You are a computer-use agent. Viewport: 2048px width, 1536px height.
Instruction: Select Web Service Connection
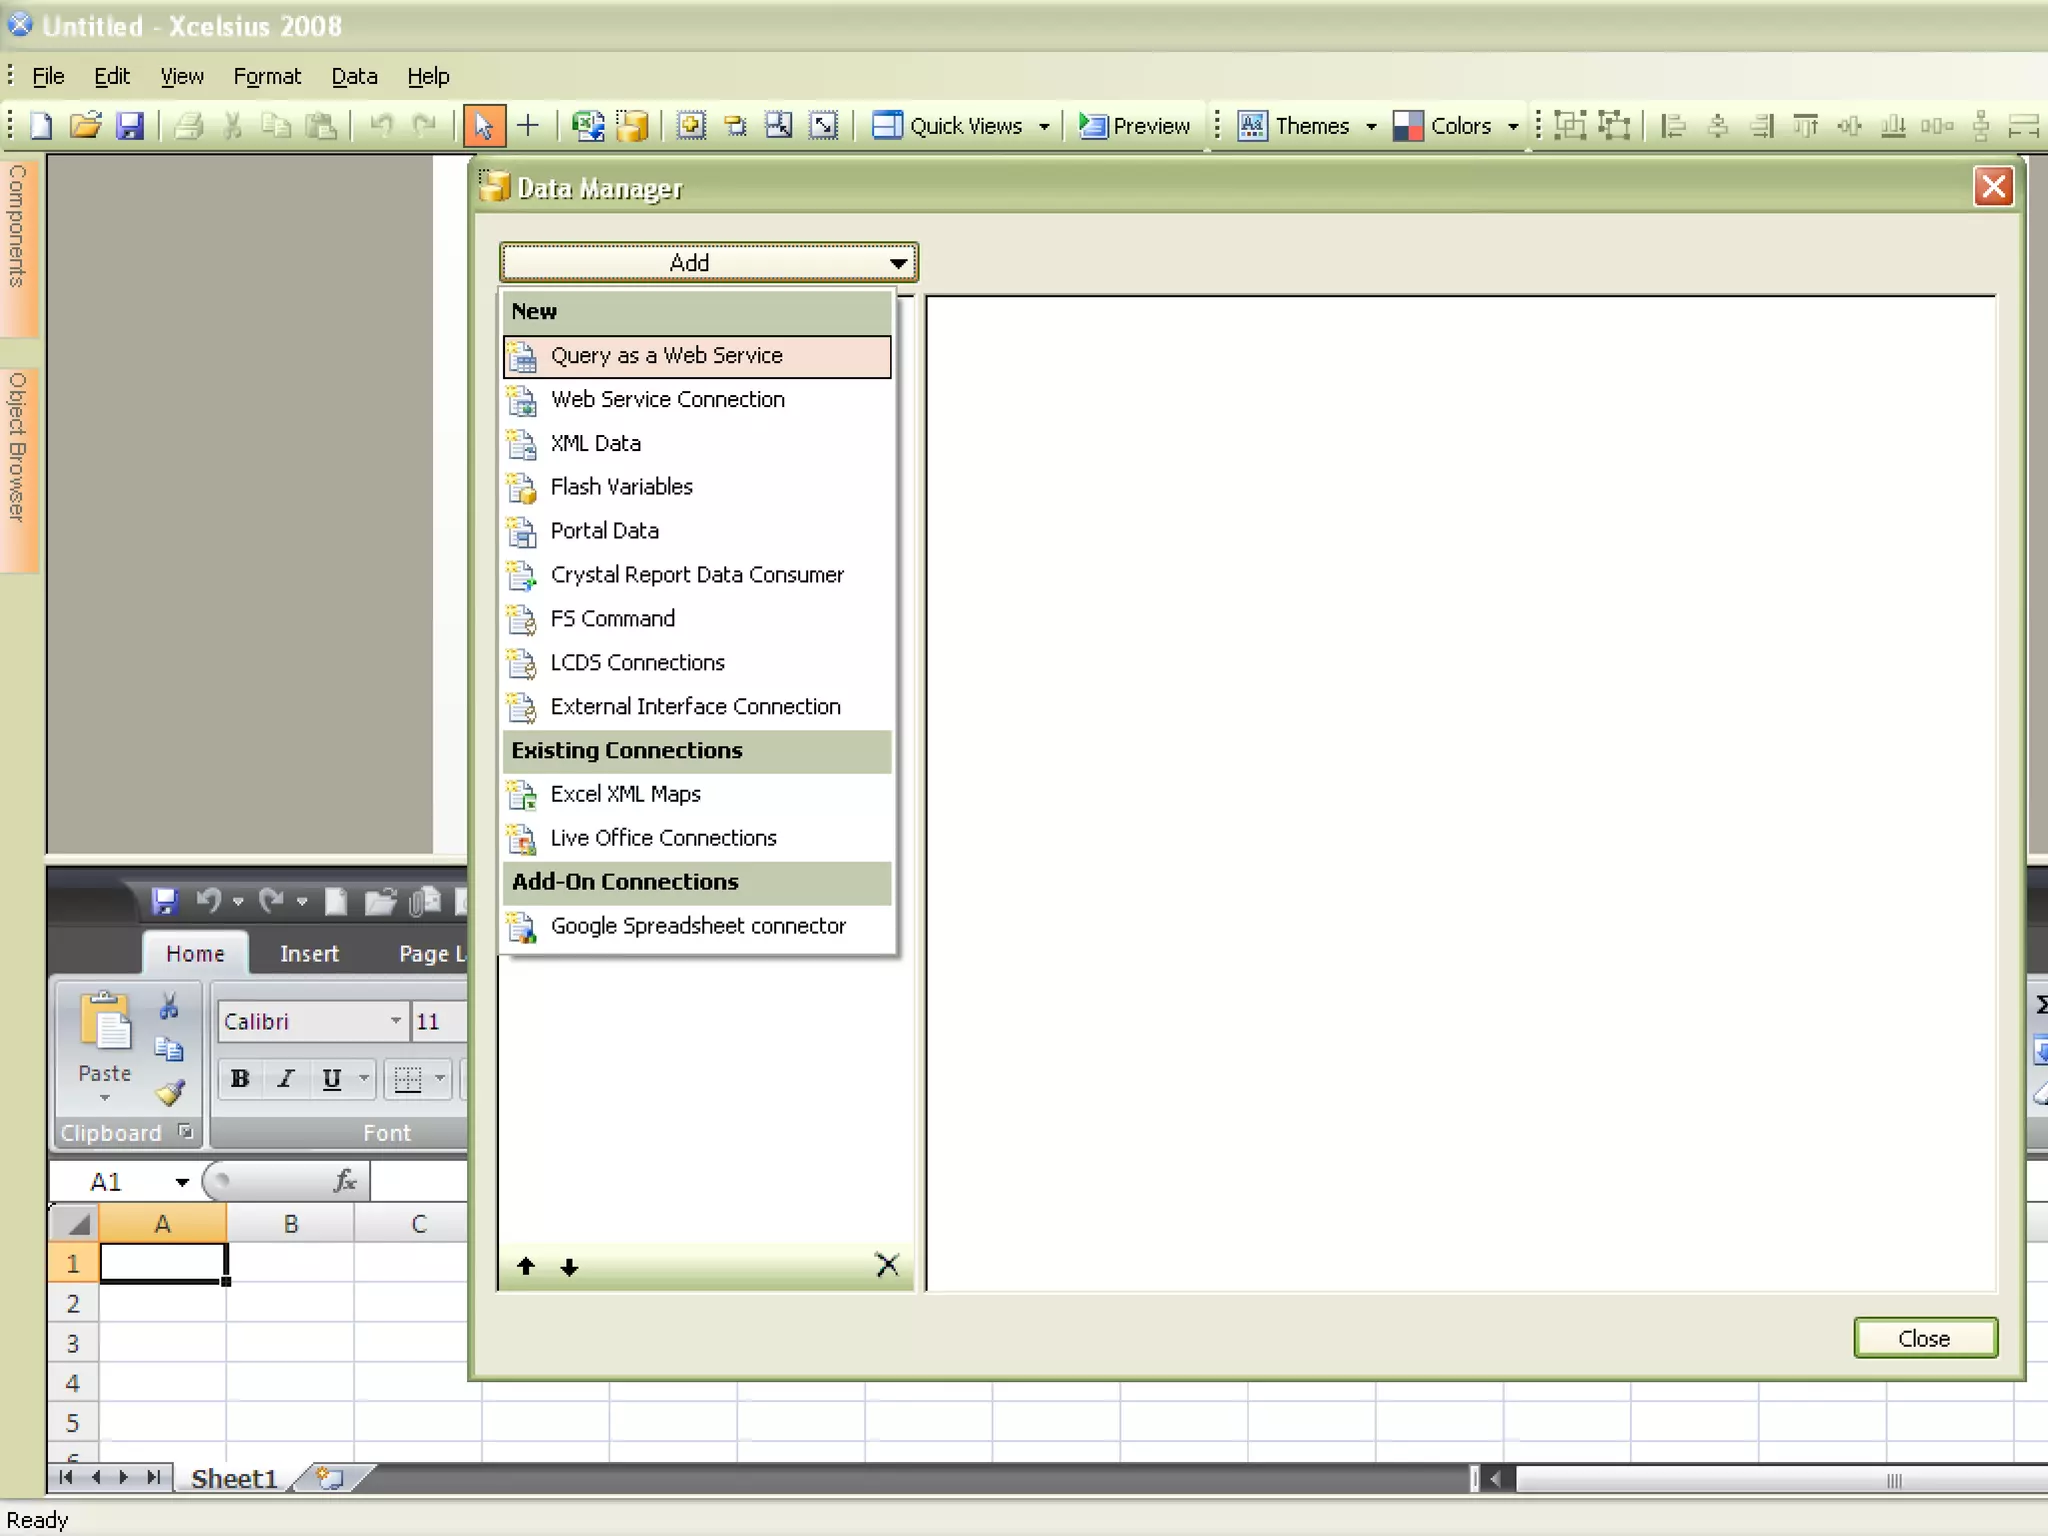click(x=697, y=400)
